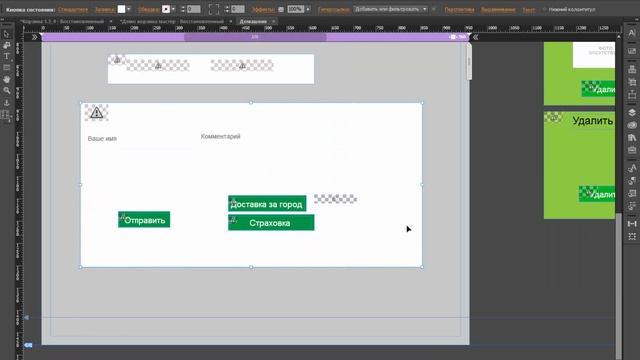The image size is (640, 360).
Task: Open the Layers panel icon on right dock
Action: (632, 112)
